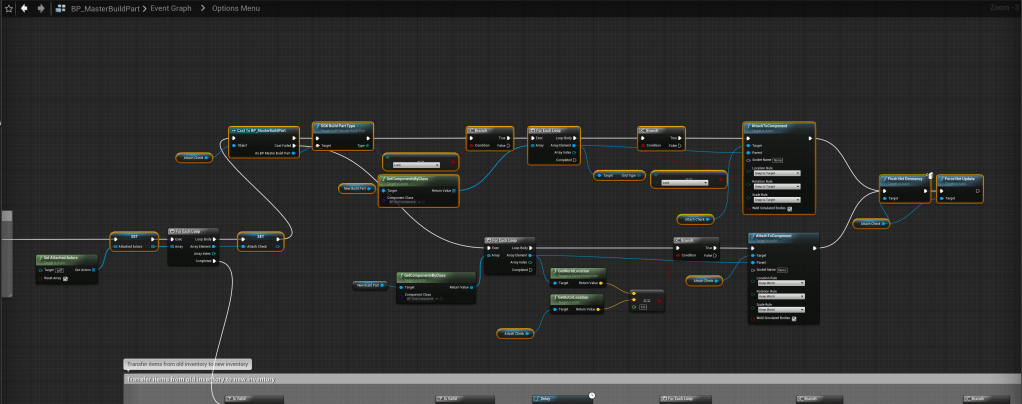The width and height of the screenshot is (1022, 404).
Task: Toggle Reset Array checkbox on Get Attached Actors
Action: click(x=66, y=278)
